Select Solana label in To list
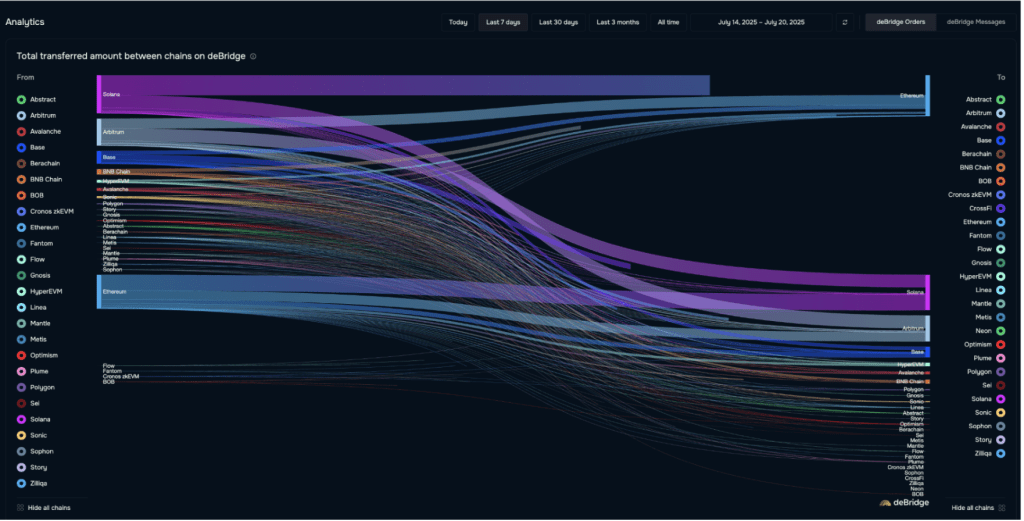This screenshot has width=1024, height=521. click(981, 399)
